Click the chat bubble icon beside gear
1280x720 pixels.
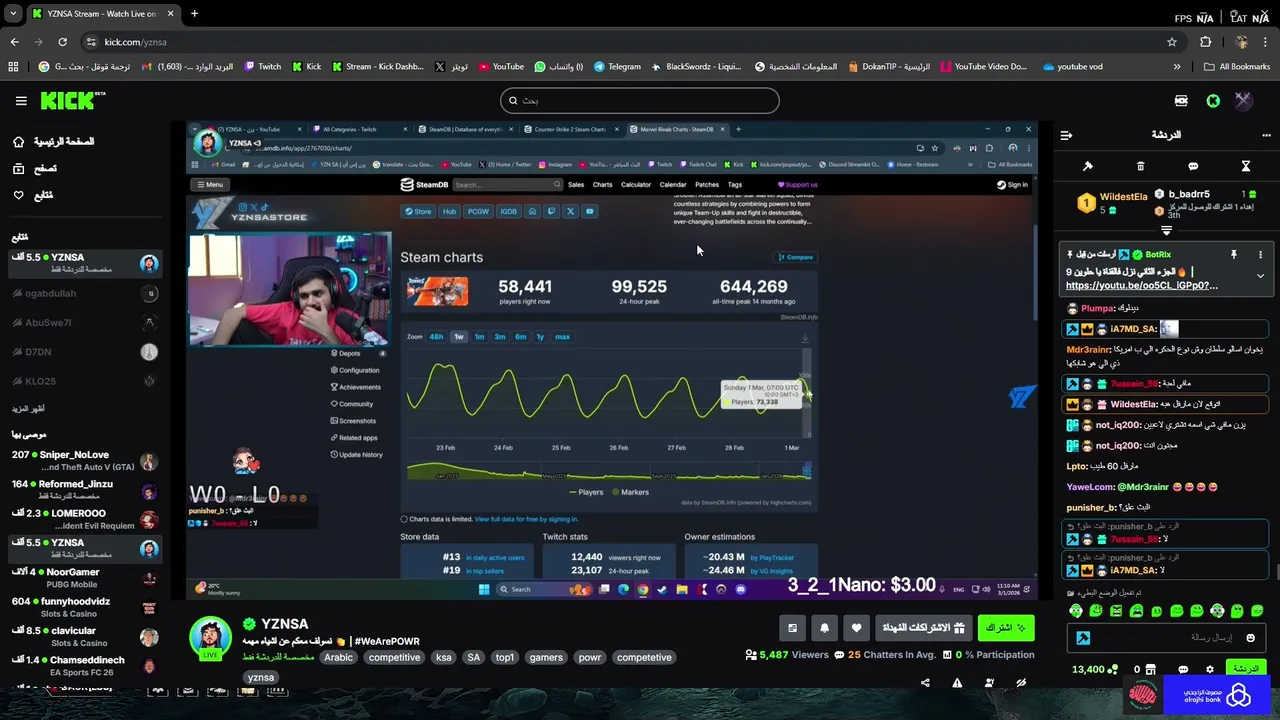(x=1183, y=669)
